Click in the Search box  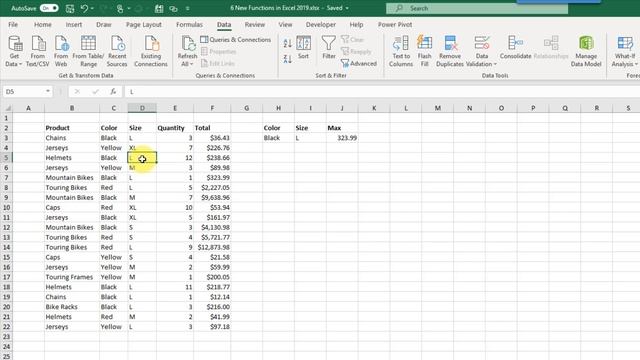click(477, 8)
